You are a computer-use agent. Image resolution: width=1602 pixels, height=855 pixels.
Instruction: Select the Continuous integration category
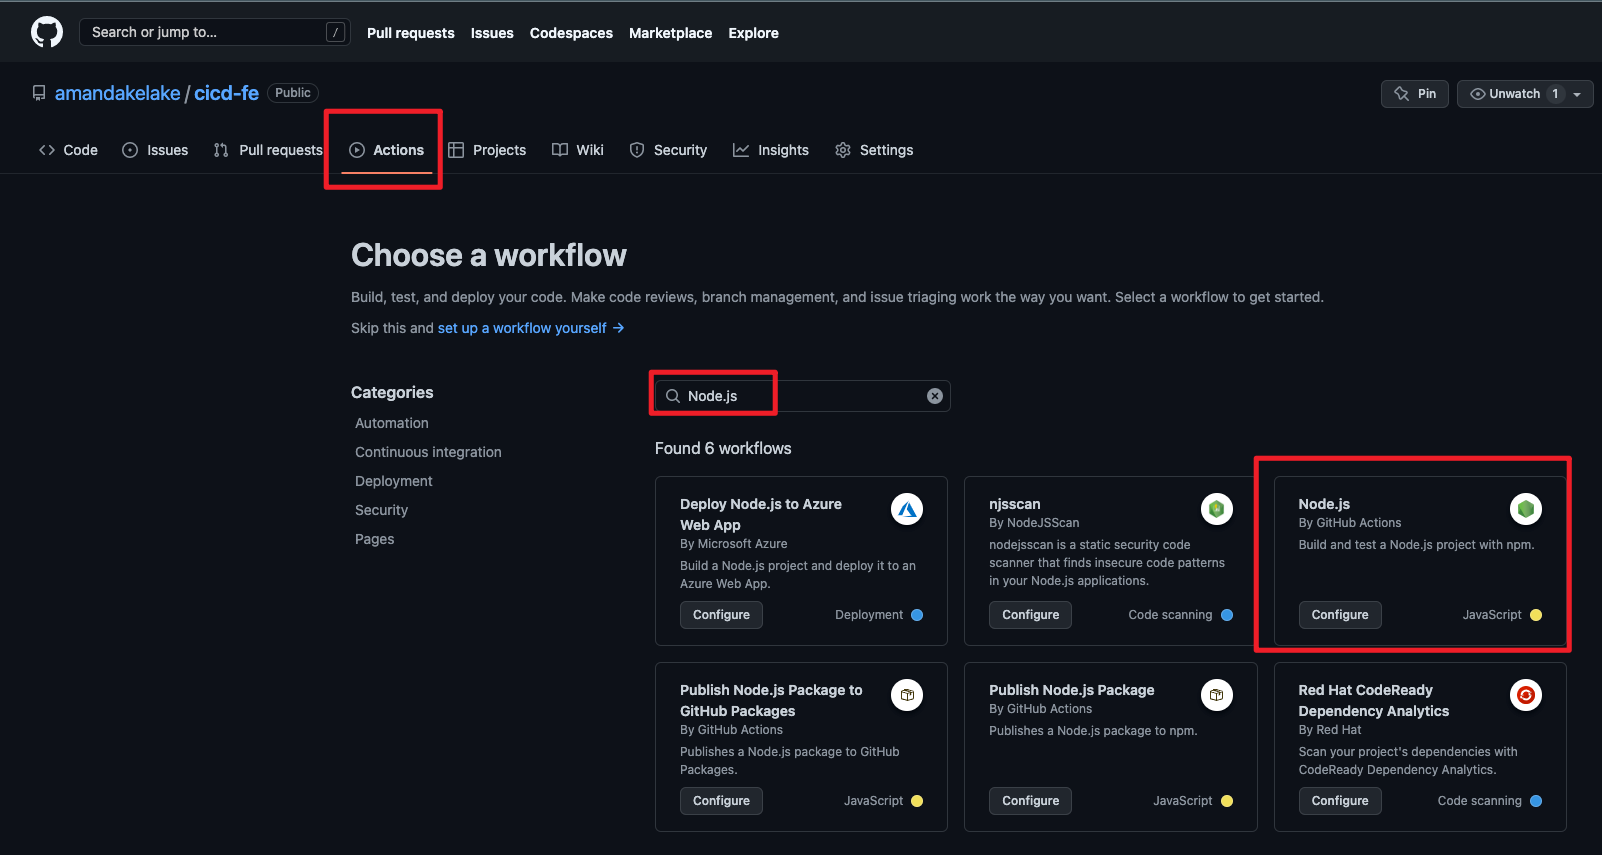point(428,452)
